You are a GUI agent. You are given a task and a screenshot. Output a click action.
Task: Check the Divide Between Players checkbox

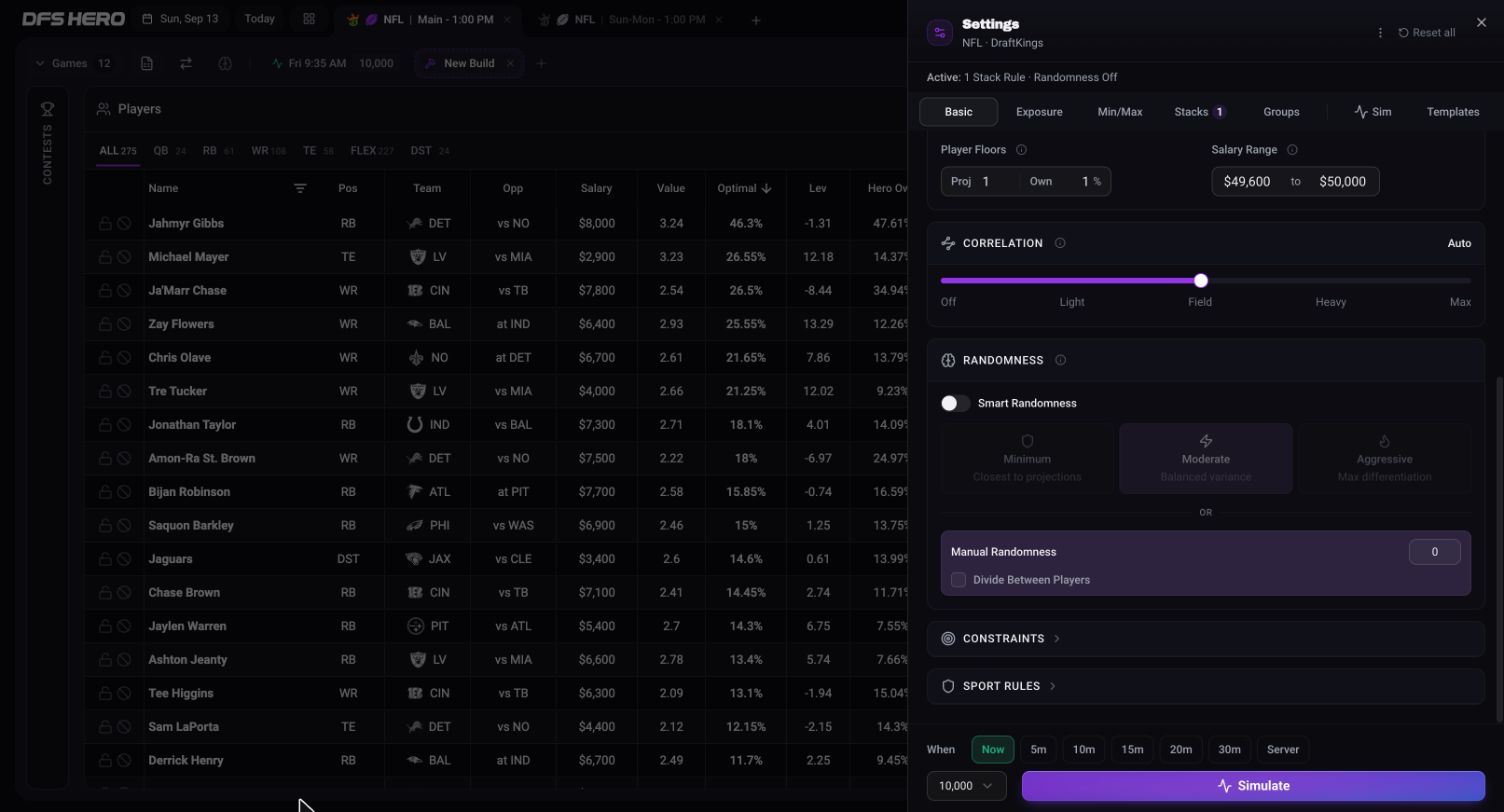pyautogui.click(x=958, y=580)
